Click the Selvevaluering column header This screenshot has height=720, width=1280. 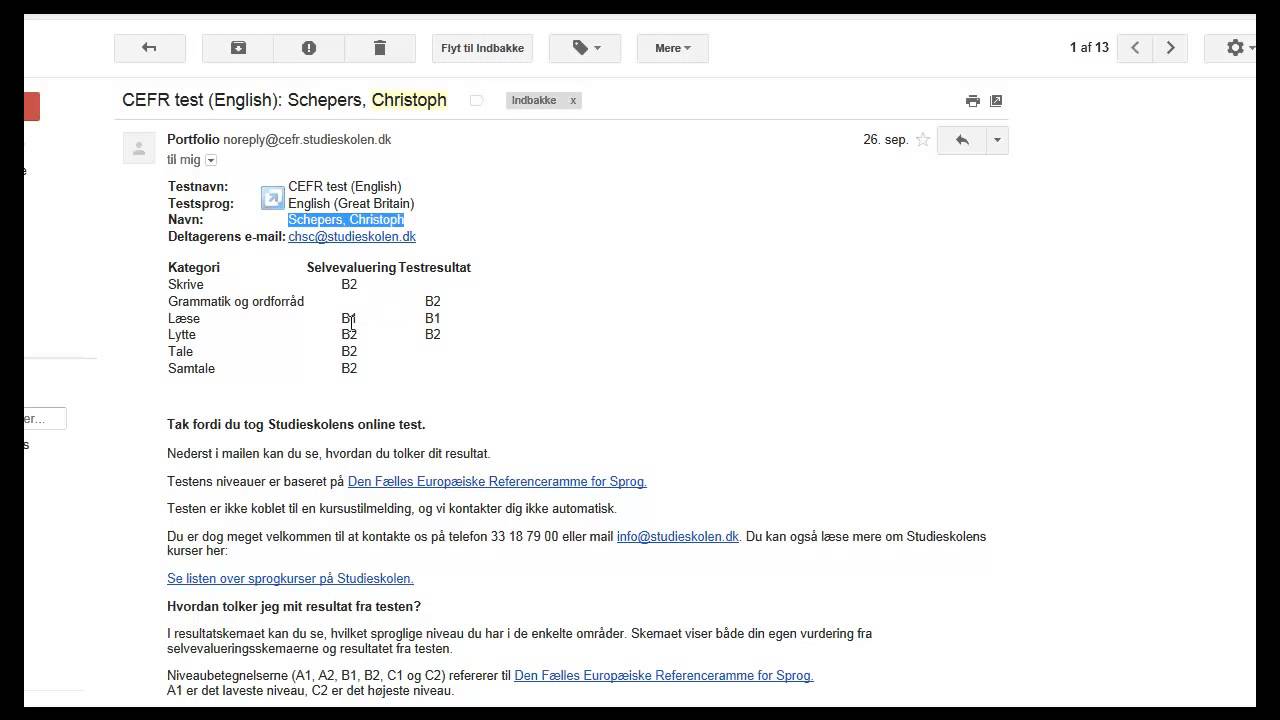[x=351, y=267]
